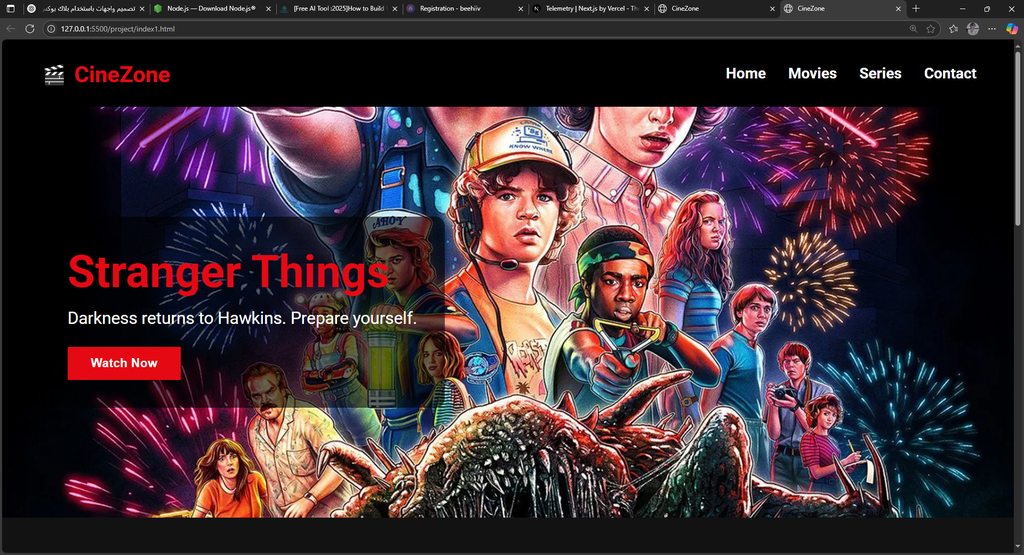1024x555 pixels.
Task: Minimize the browser window
Action: [x=962, y=8]
